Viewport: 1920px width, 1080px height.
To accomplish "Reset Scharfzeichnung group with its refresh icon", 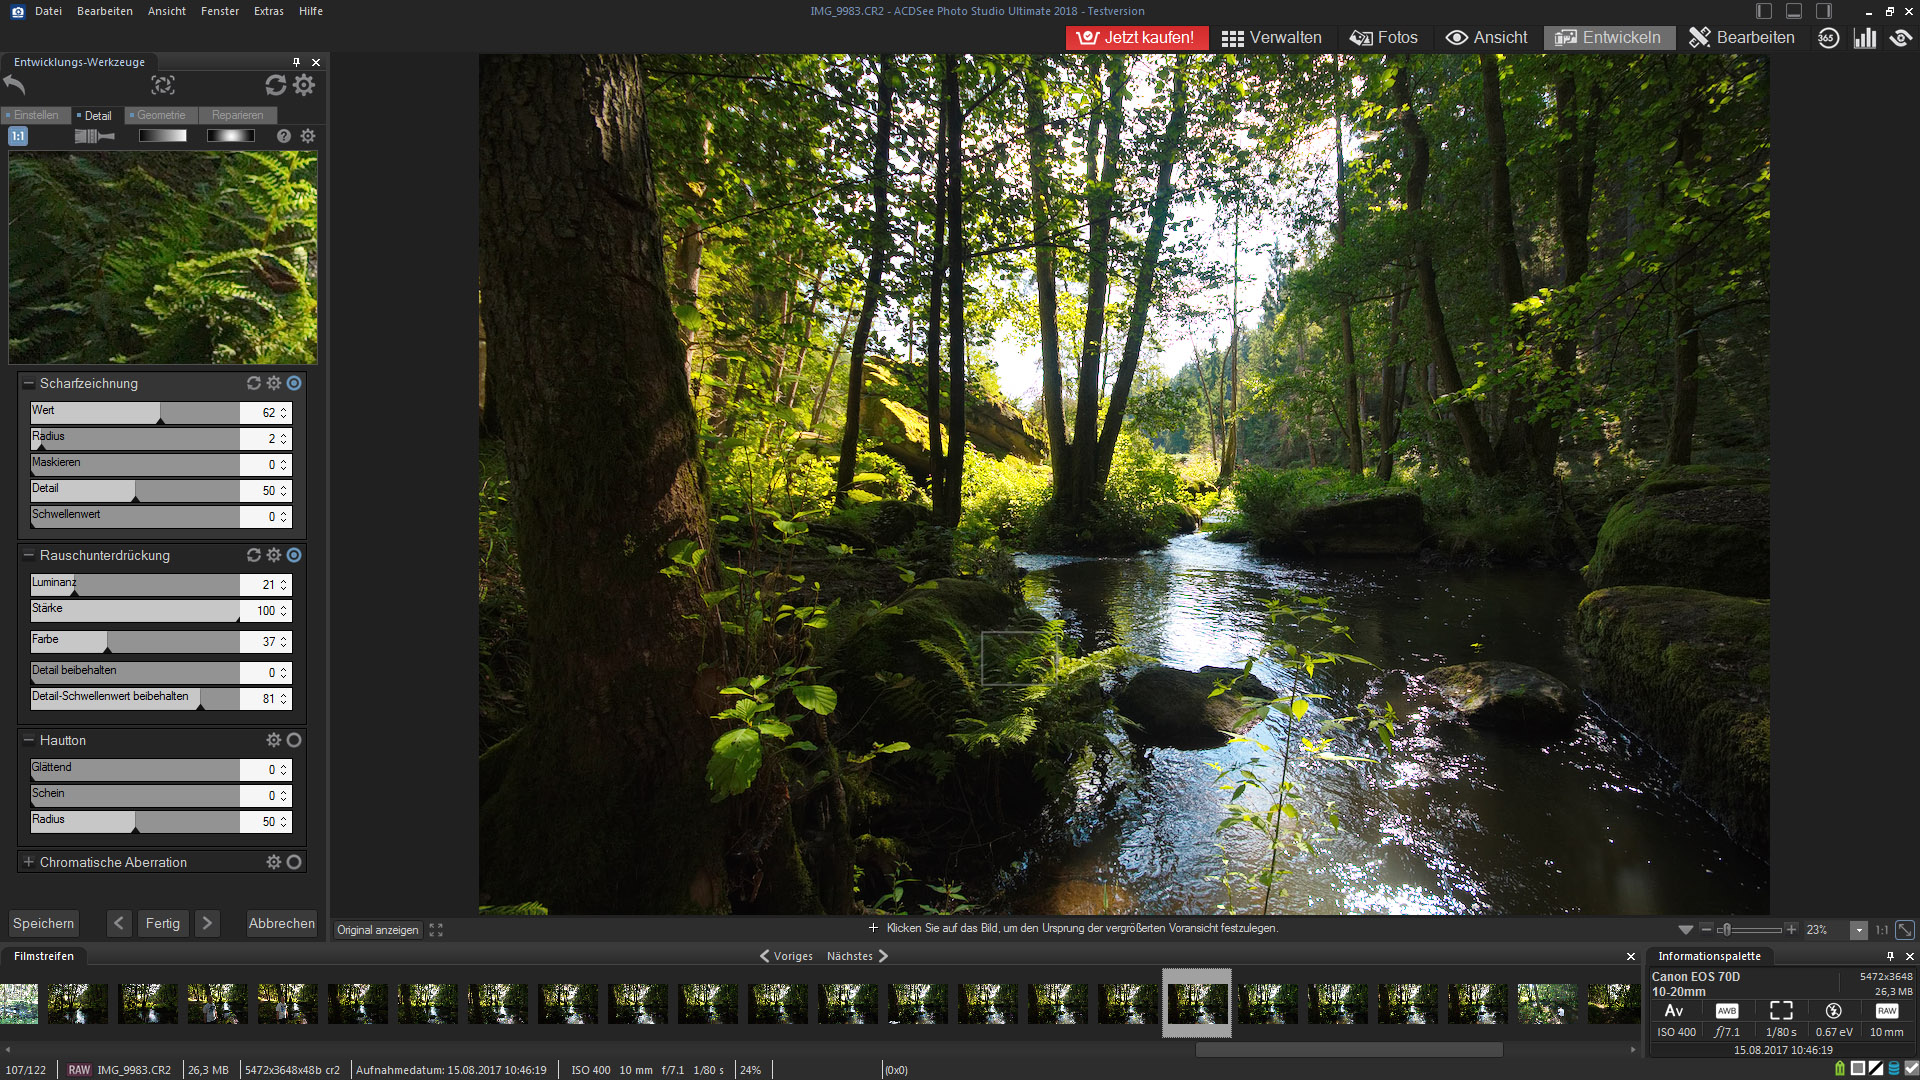I will click(254, 383).
